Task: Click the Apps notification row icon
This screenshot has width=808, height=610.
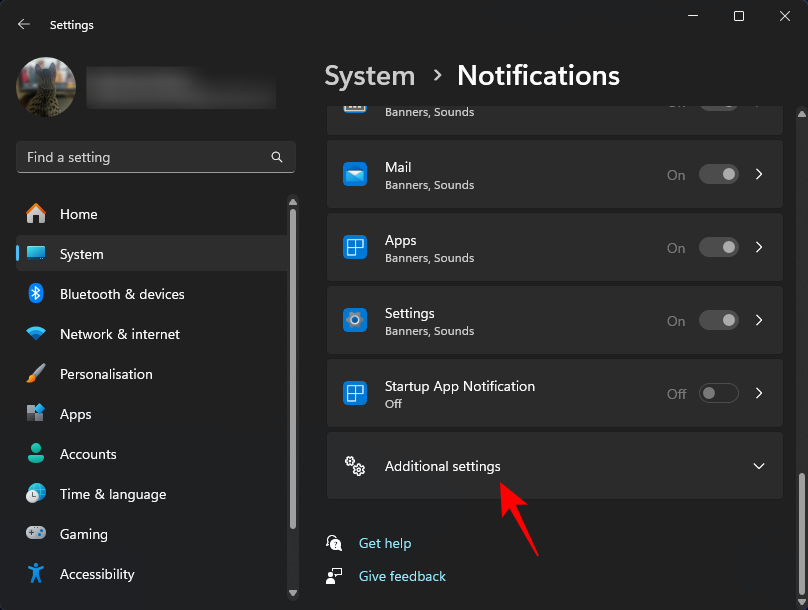Action: pos(355,247)
